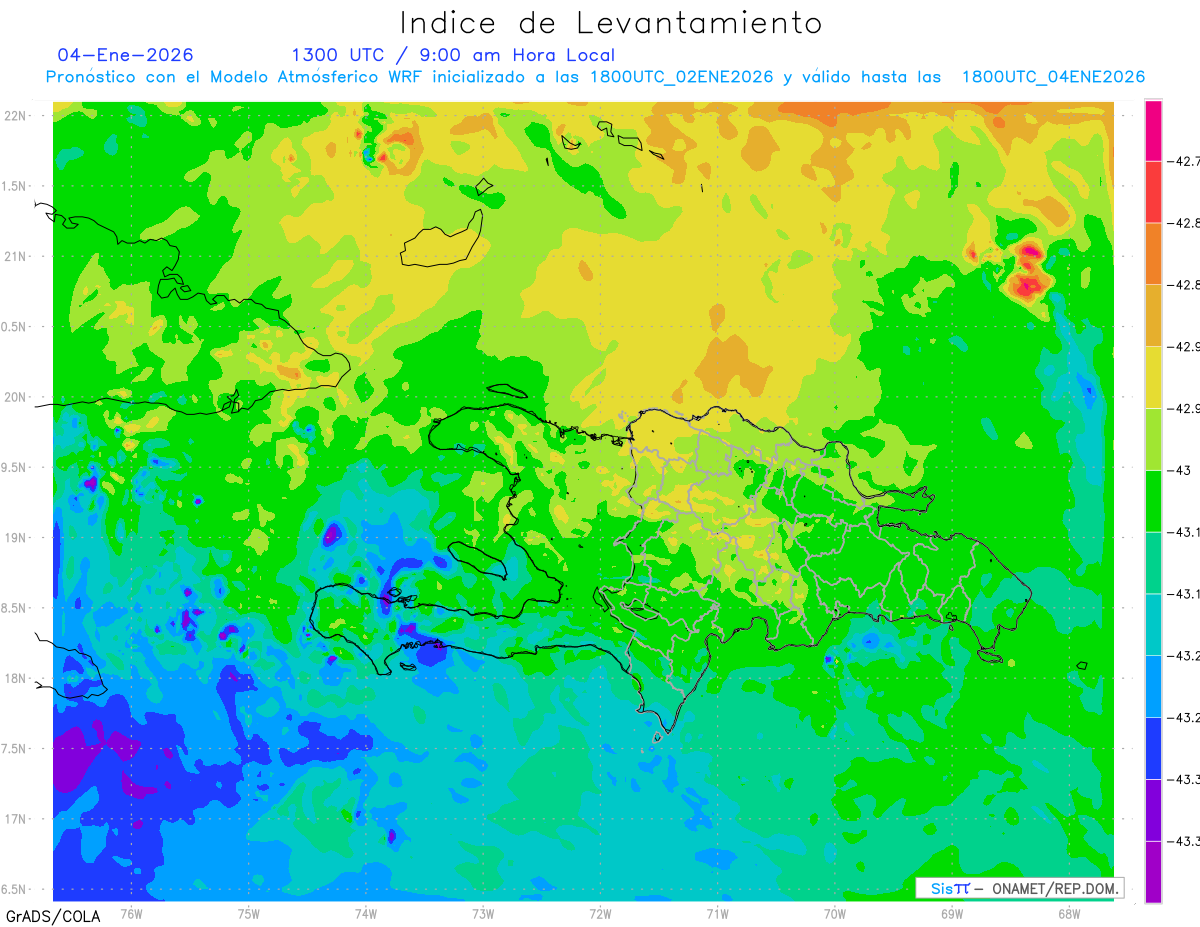Click the valid-until time '1800UTC_04ENE2026'
Image resolution: width=1200 pixels, height=927 pixels.
[1053, 77]
